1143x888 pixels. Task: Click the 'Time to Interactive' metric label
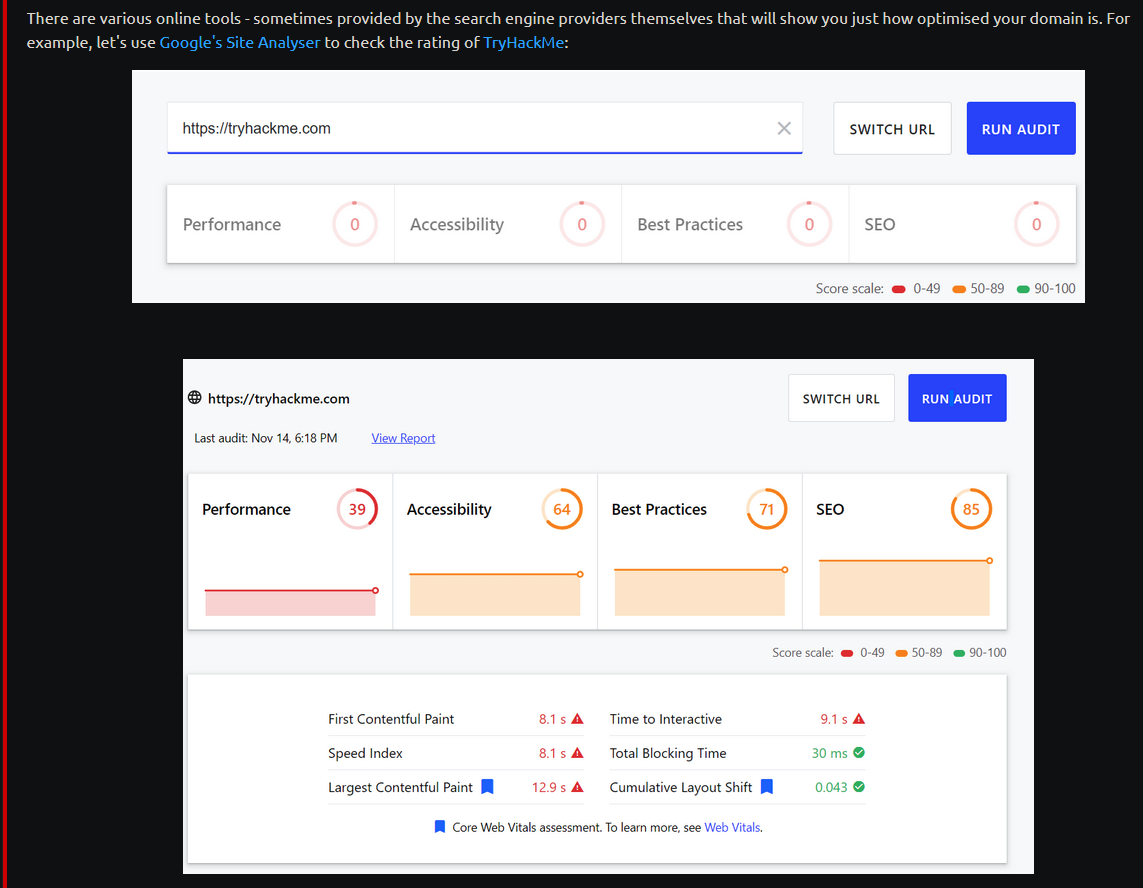click(x=666, y=719)
